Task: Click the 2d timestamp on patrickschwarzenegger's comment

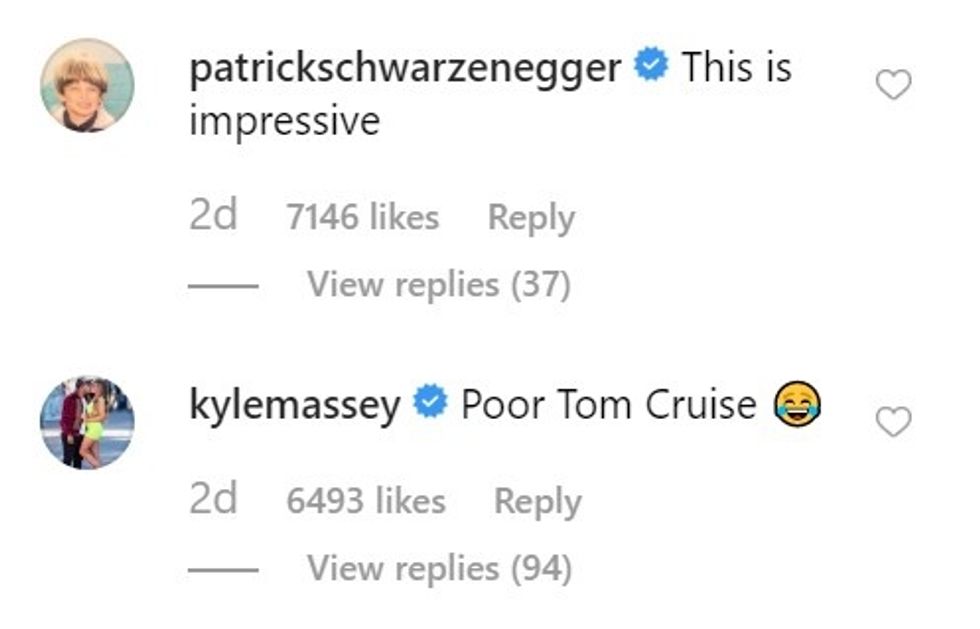Action: 213,217
